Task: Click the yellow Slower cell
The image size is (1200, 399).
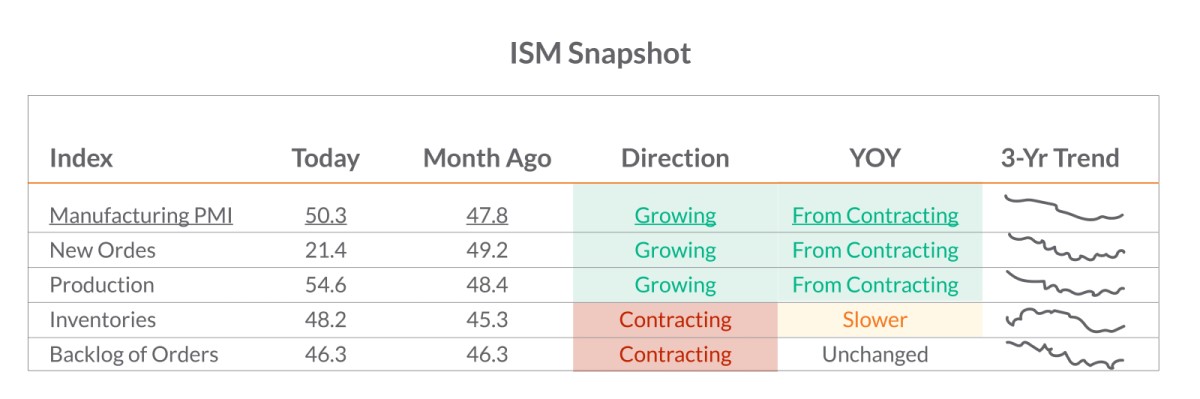Action: pyautogui.click(x=875, y=320)
